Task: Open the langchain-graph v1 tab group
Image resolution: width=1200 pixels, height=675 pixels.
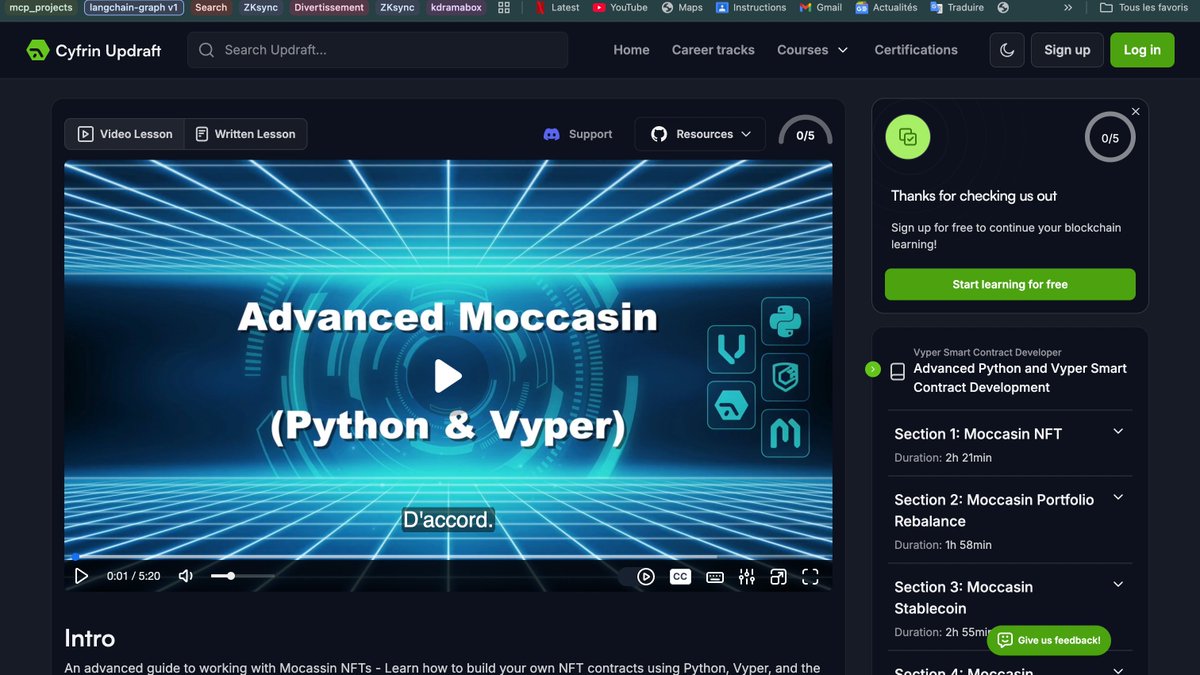Action: [x=133, y=7]
